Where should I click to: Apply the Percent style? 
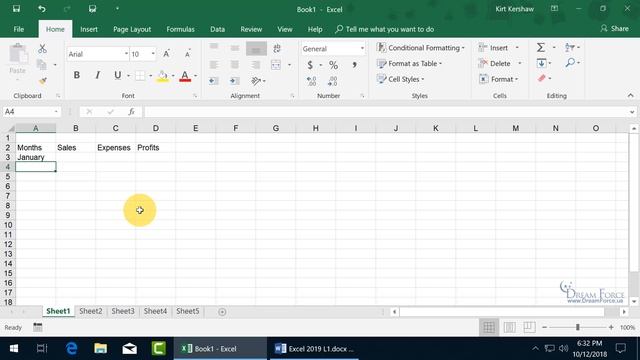click(x=333, y=65)
